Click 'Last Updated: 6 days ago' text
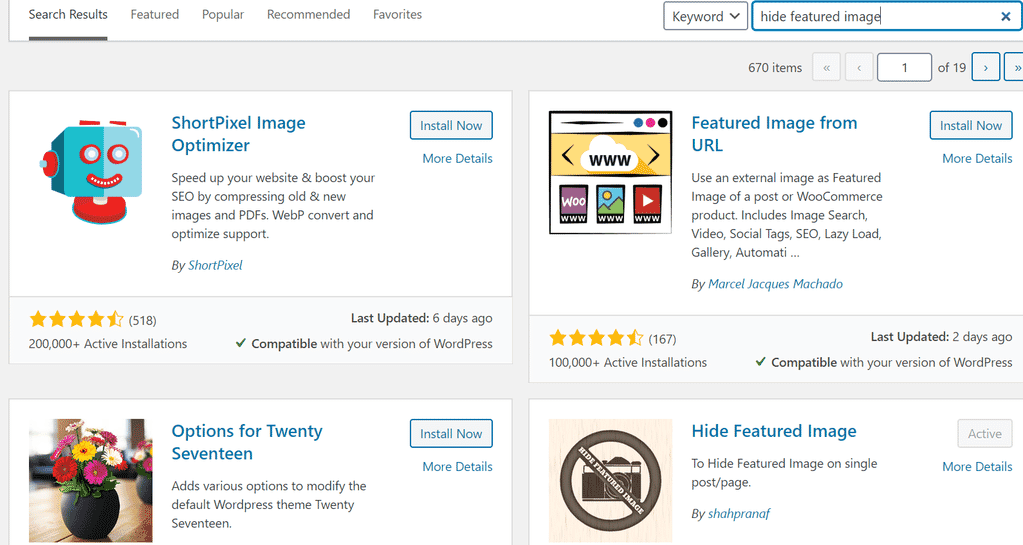Screen dimensions: 1023x545 pyautogui.click(x=421, y=319)
